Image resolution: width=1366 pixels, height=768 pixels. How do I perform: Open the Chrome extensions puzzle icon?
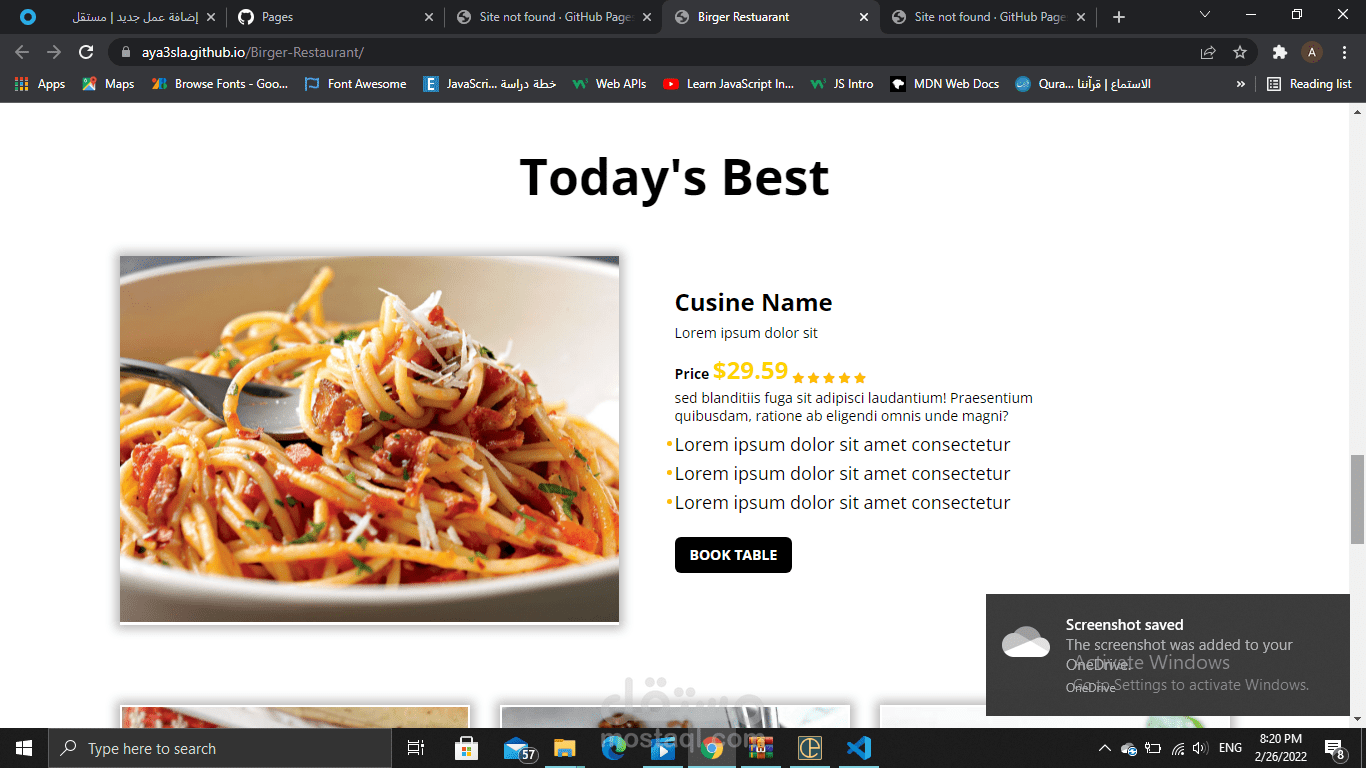[x=1279, y=52]
